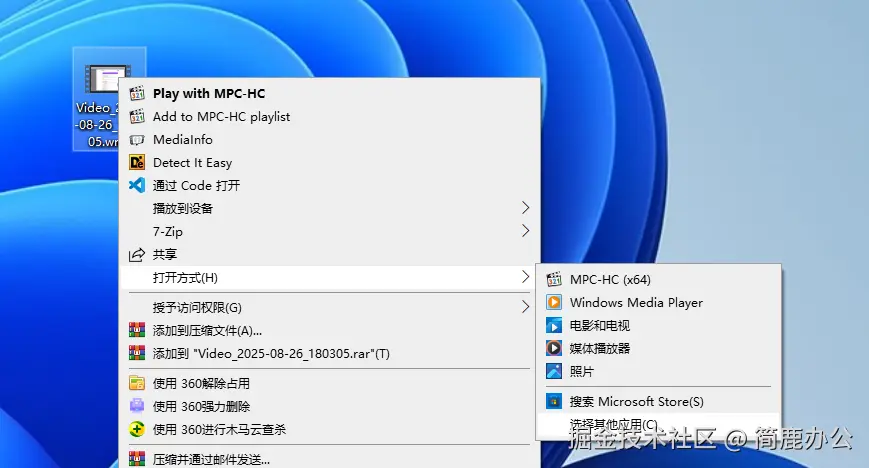Expand the 授予访问权限(G) submenu arrow
869x468 pixels.
(525, 307)
